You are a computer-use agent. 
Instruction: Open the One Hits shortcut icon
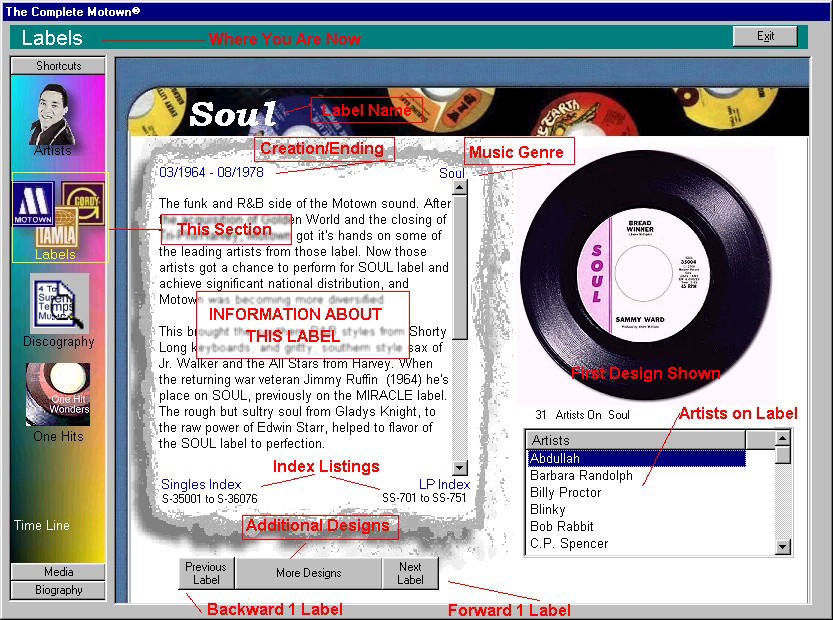tap(58, 403)
